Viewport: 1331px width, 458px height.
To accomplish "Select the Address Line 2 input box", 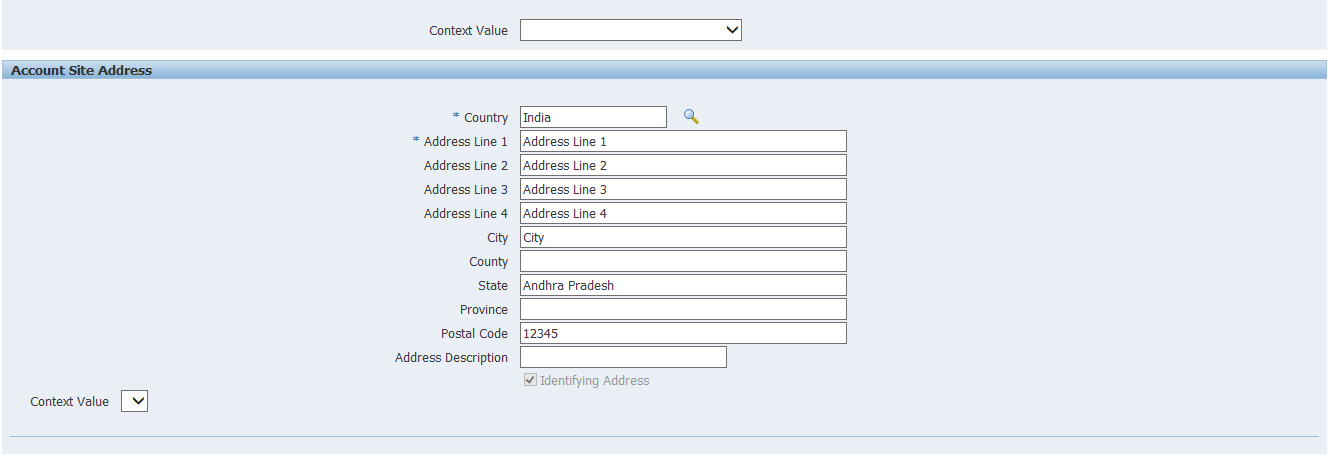I will click(x=683, y=165).
